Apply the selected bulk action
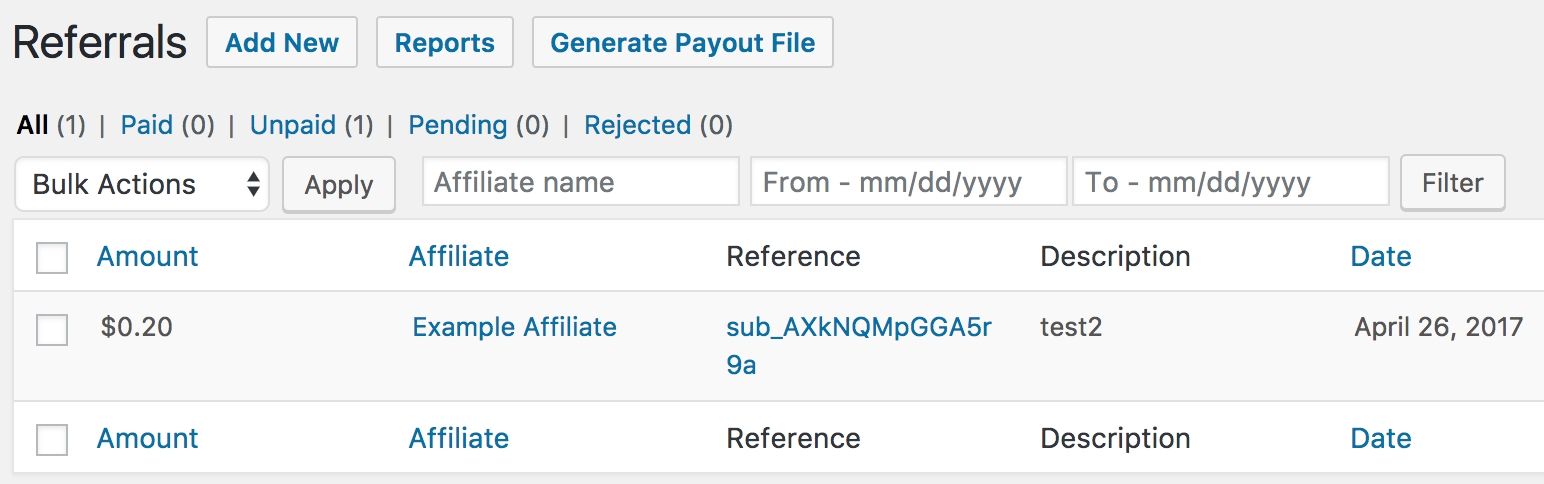Screen dimensions: 1544x484 click(x=339, y=184)
